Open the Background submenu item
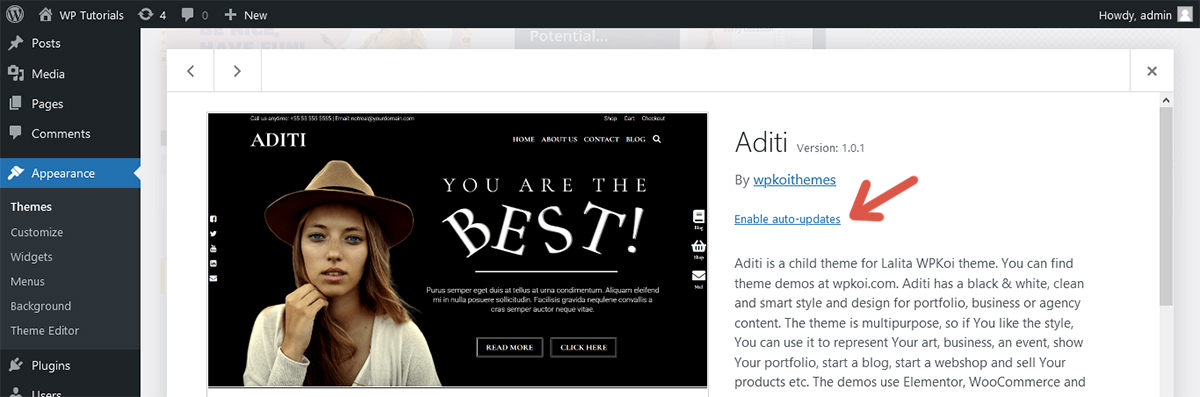 point(41,306)
